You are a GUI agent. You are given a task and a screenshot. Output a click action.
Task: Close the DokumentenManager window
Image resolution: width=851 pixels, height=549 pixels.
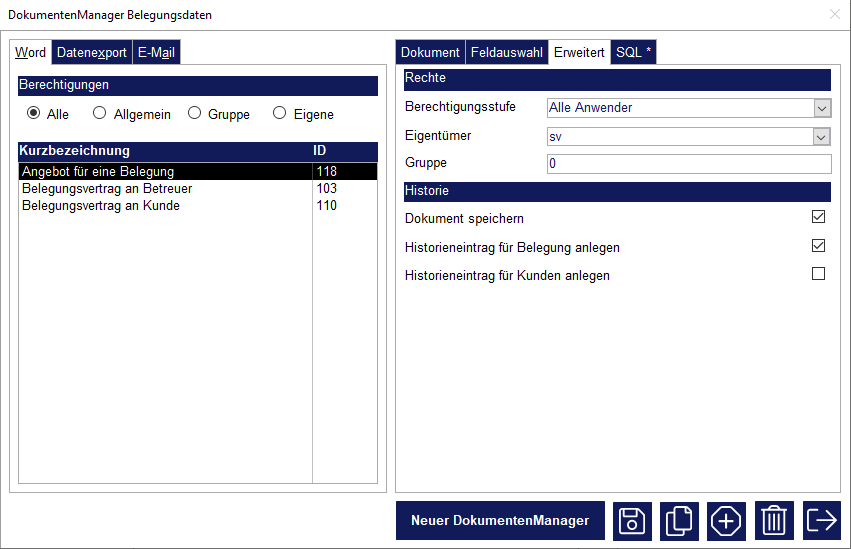(x=835, y=15)
